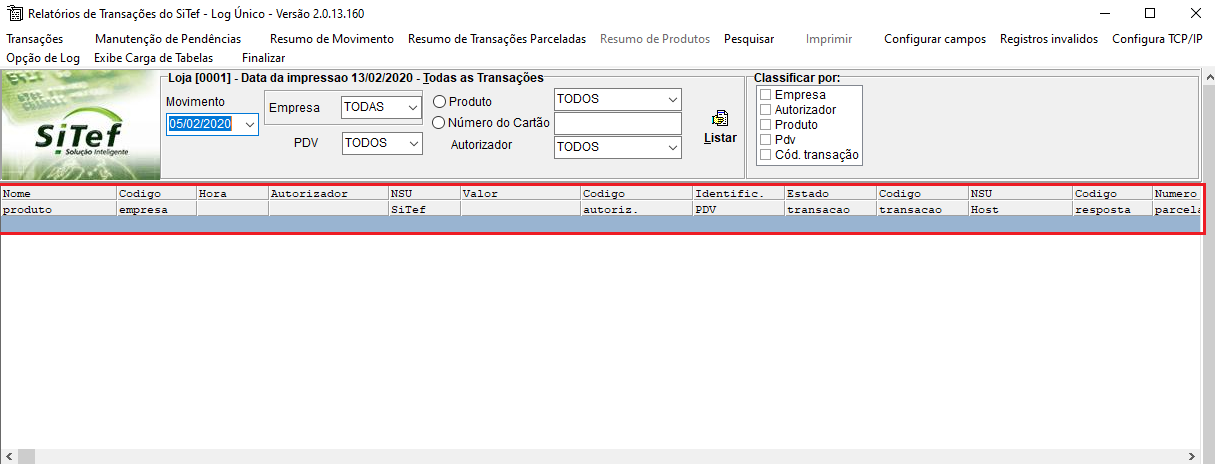Open the Movimento date dropdown
Screen dimensions: 1215x464
tap(249, 124)
